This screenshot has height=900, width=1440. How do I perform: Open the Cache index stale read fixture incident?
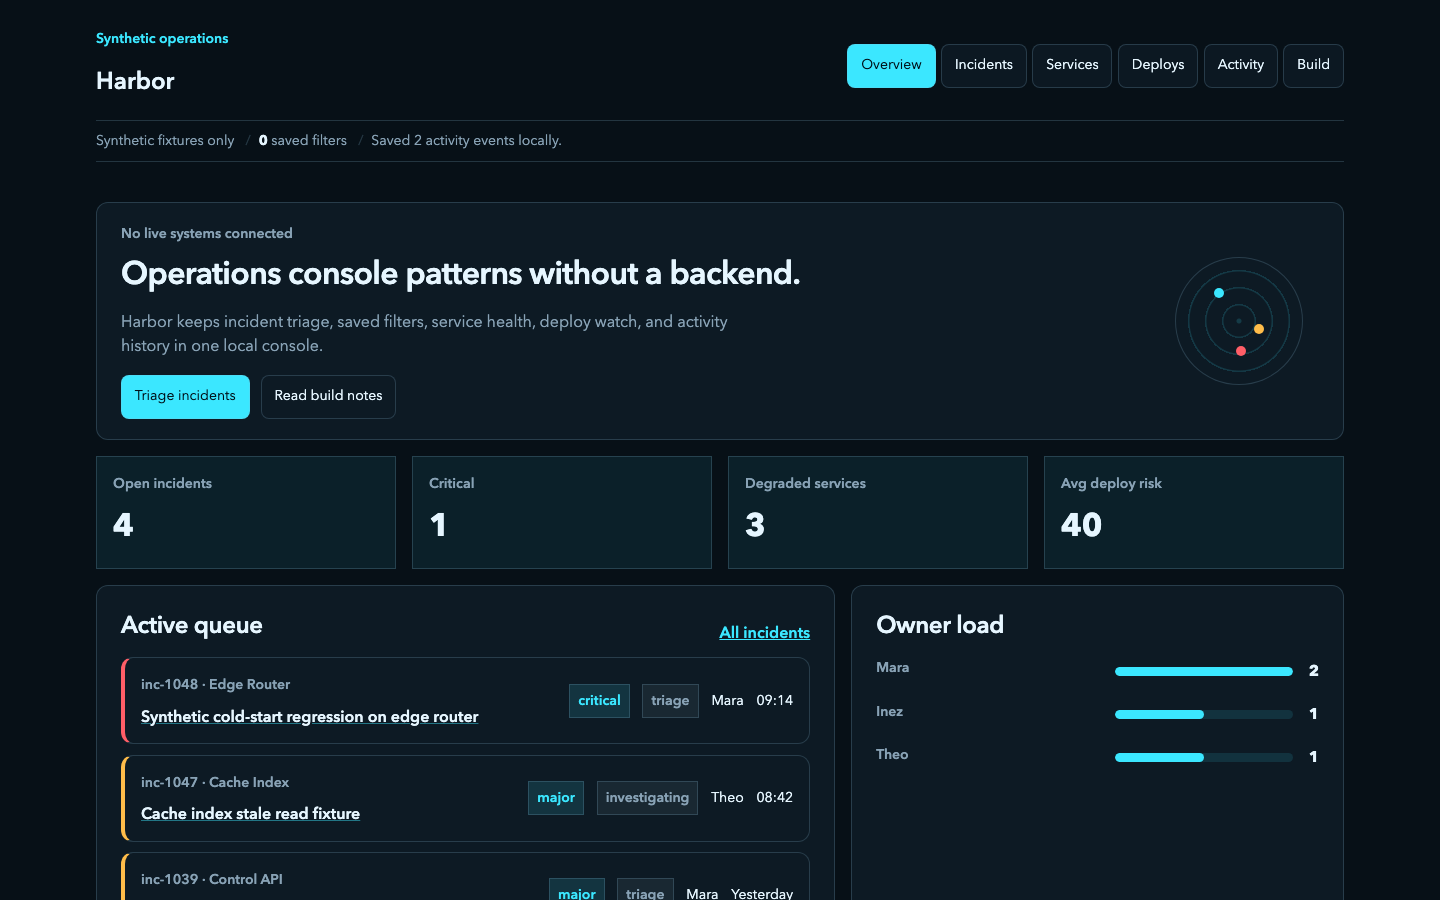[250, 814]
